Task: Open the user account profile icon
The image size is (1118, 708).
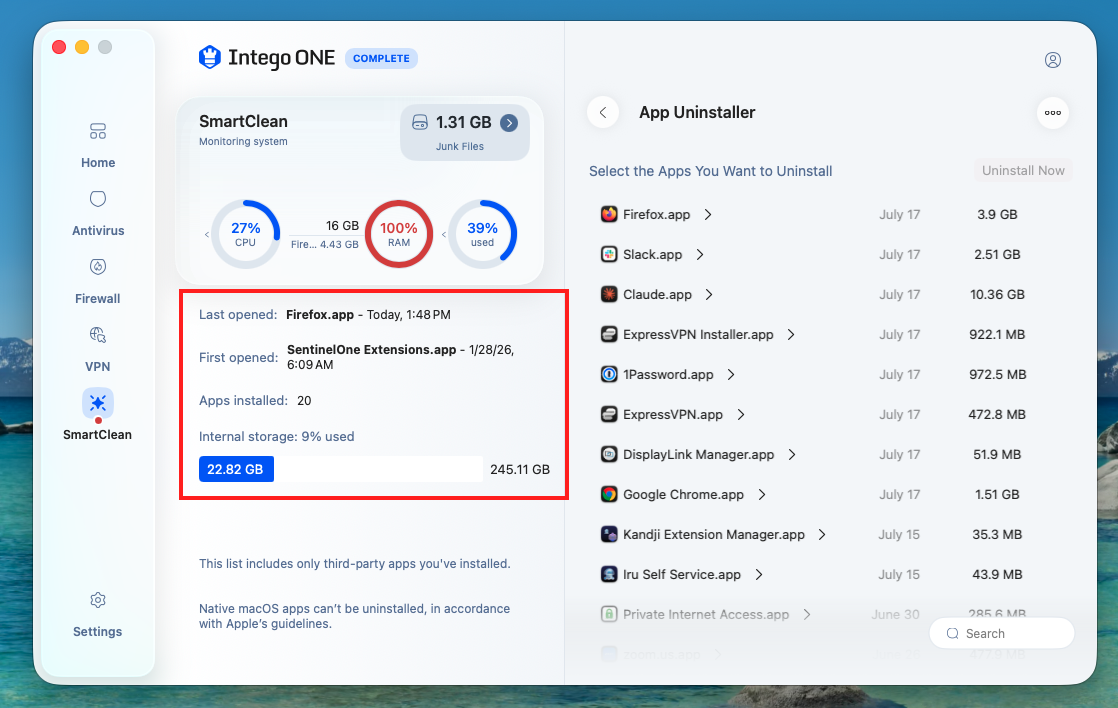Action: coord(1052,60)
